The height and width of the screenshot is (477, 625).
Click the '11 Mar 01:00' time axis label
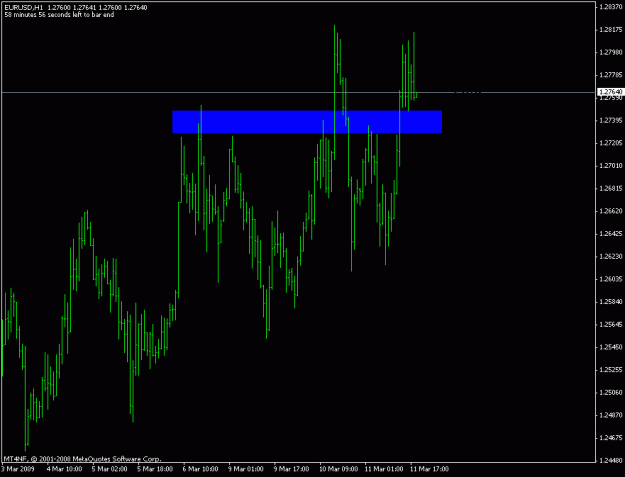click(384, 469)
